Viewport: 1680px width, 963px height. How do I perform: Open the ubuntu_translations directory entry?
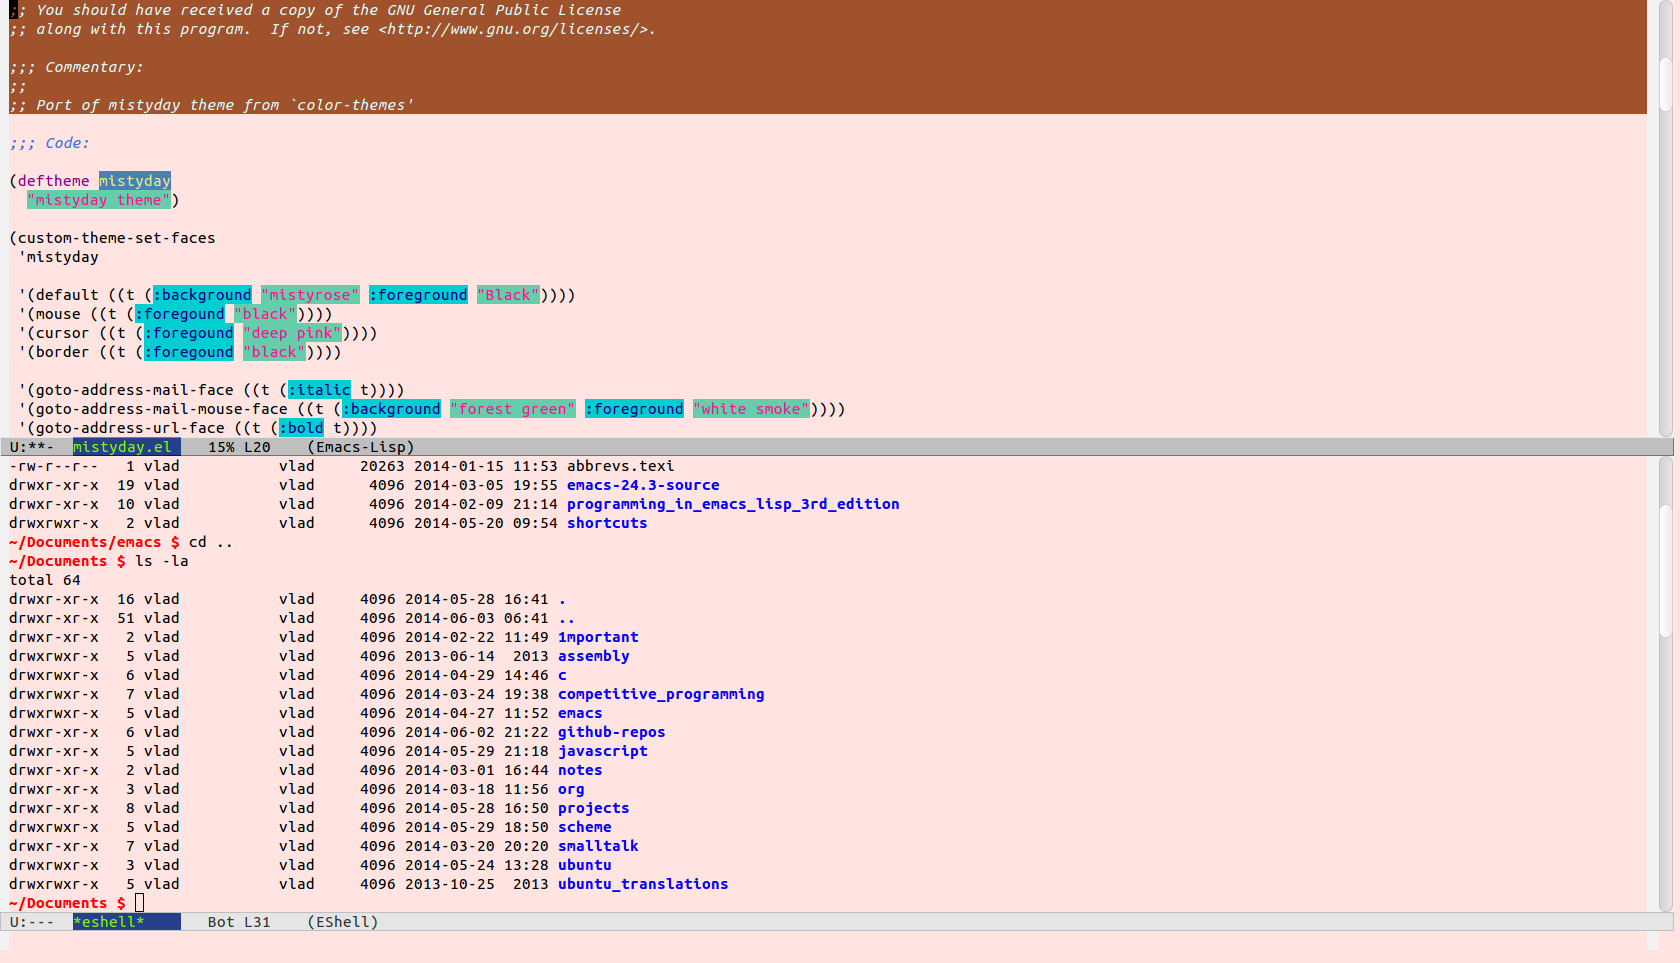click(642, 884)
